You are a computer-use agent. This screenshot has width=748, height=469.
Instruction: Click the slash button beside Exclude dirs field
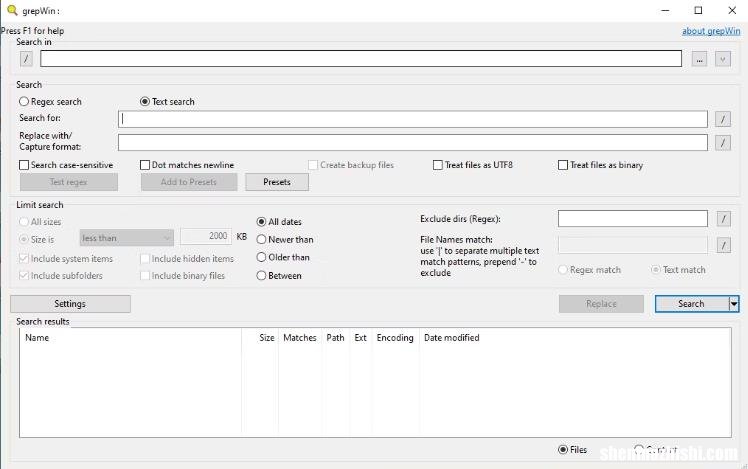click(723, 219)
